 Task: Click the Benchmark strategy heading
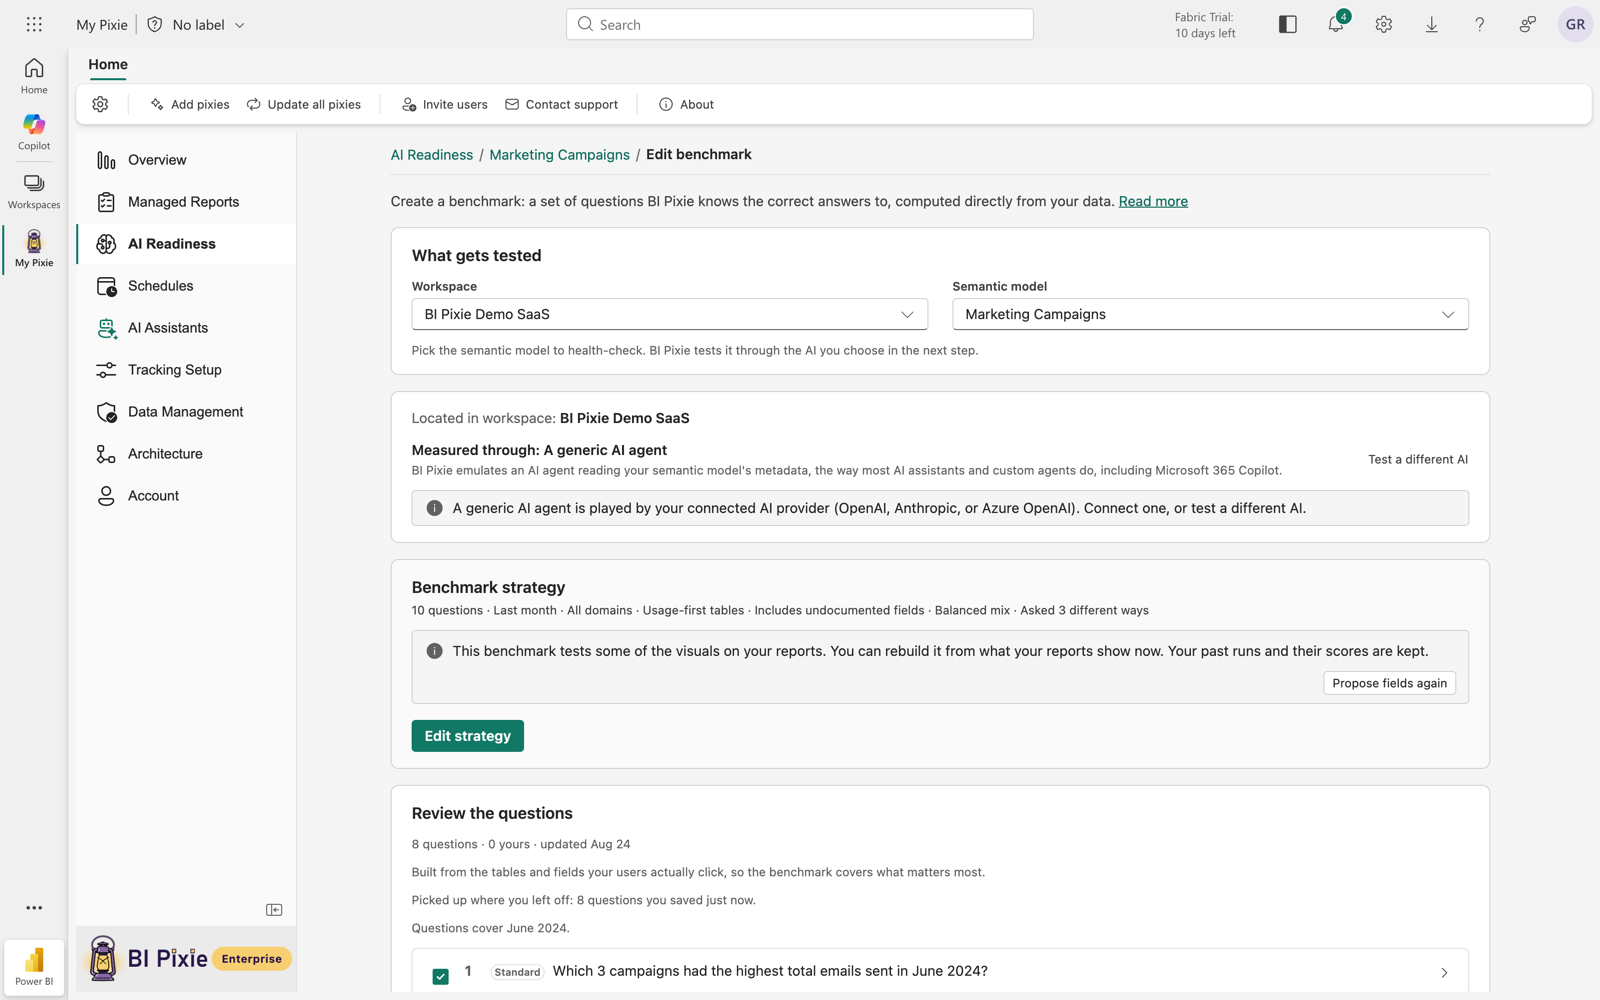tap(488, 587)
